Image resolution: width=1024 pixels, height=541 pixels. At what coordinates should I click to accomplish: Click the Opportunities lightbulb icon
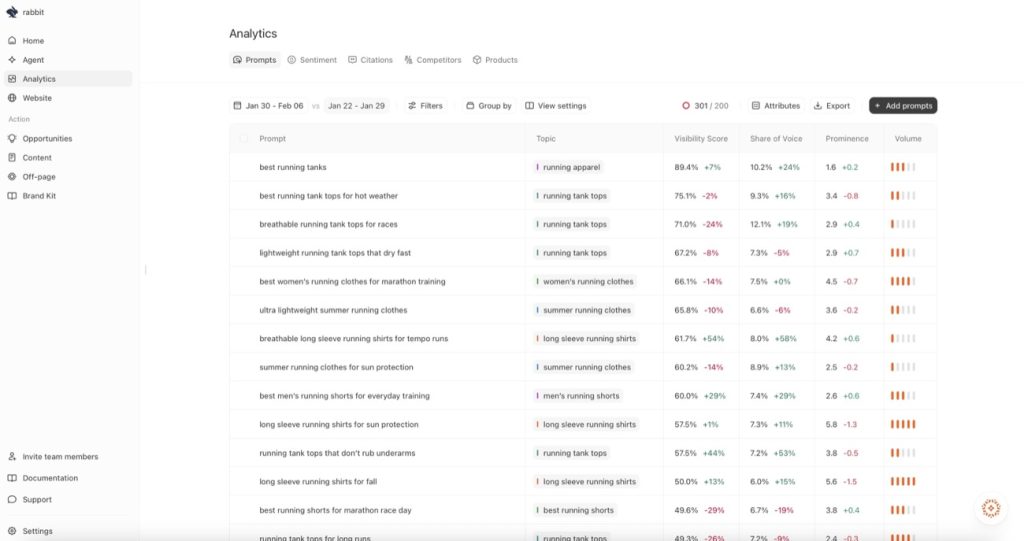(12, 139)
